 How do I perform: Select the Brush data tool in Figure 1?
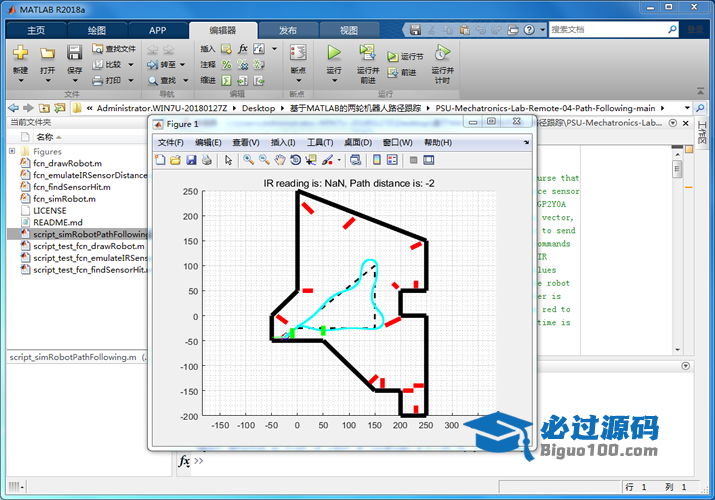pyautogui.click(x=327, y=160)
